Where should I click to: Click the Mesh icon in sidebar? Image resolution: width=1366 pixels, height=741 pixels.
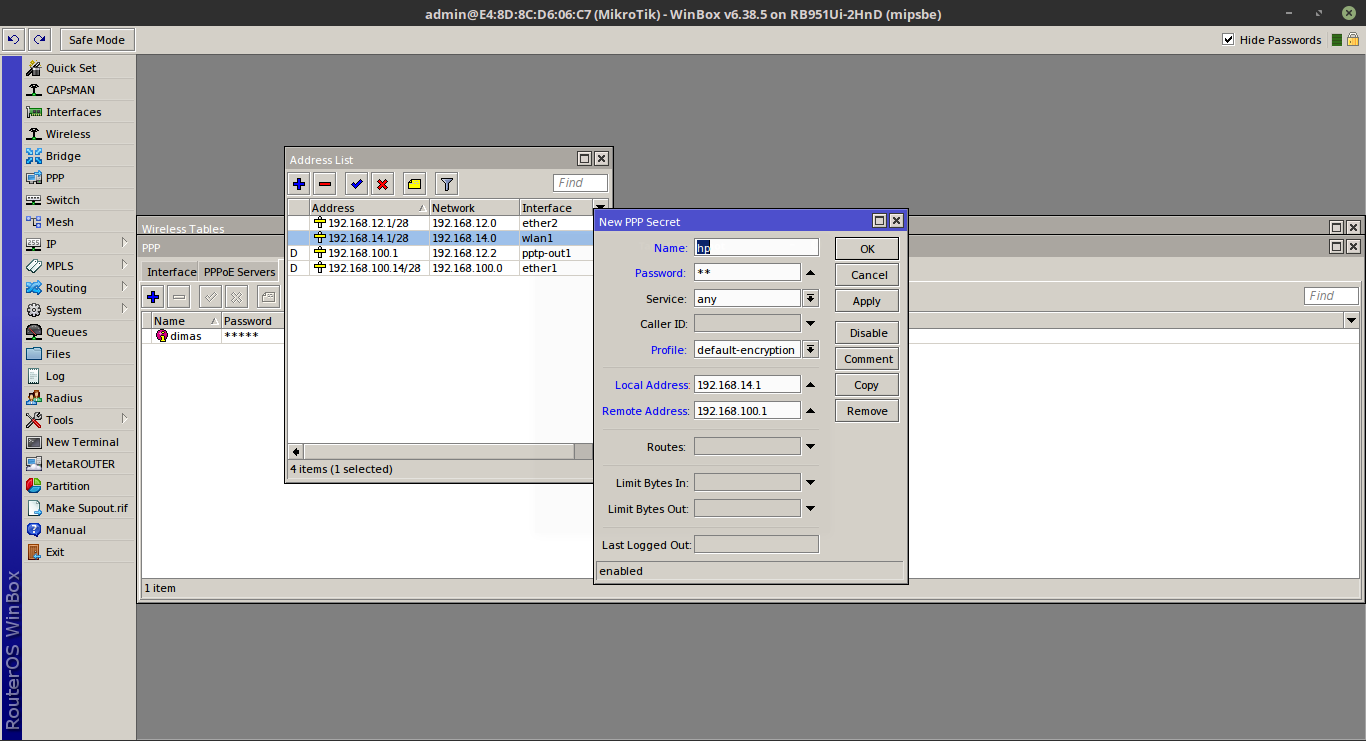pos(34,222)
